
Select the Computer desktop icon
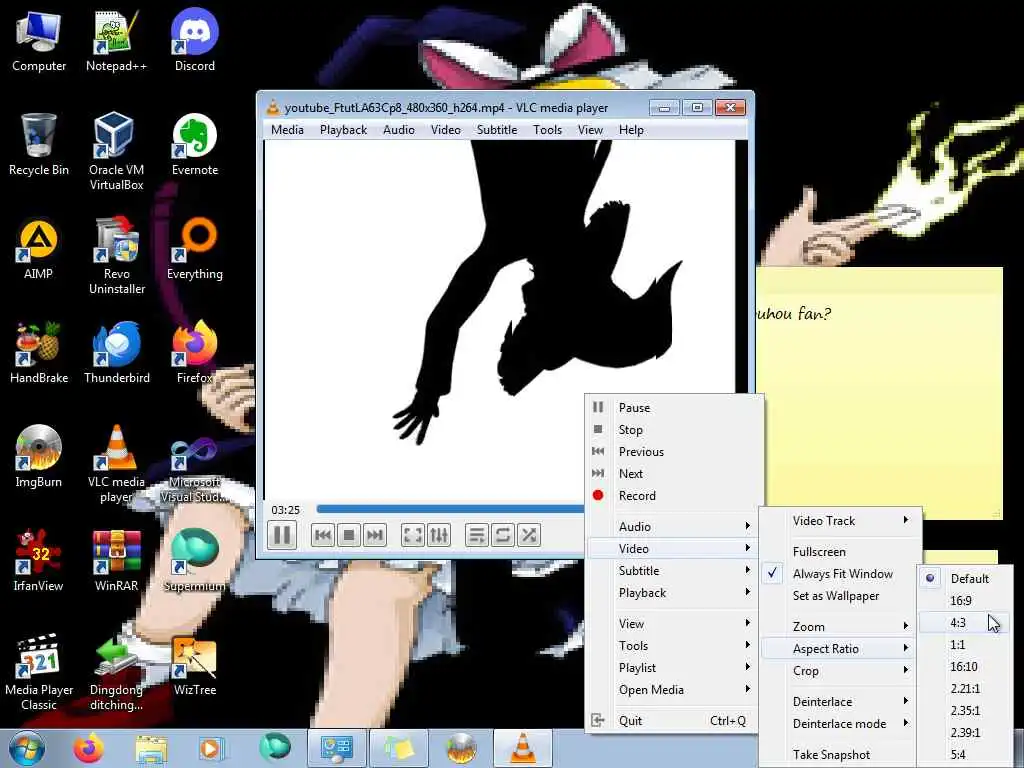pyautogui.click(x=39, y=40)
